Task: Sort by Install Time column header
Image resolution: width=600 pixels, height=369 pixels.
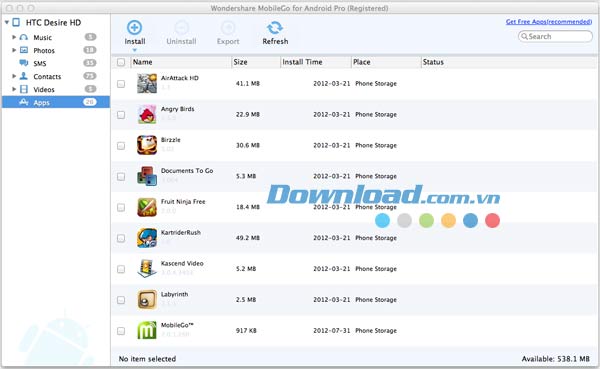Action: (x=316, y=62)
